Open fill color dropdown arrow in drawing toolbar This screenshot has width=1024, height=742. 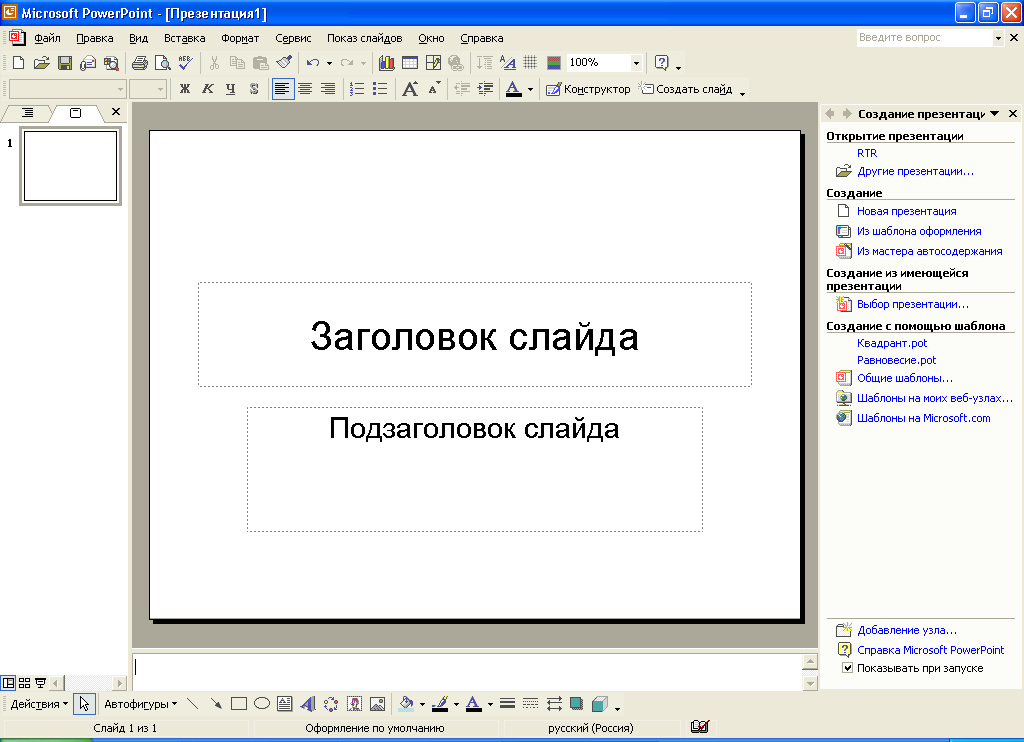coord(422,704)
